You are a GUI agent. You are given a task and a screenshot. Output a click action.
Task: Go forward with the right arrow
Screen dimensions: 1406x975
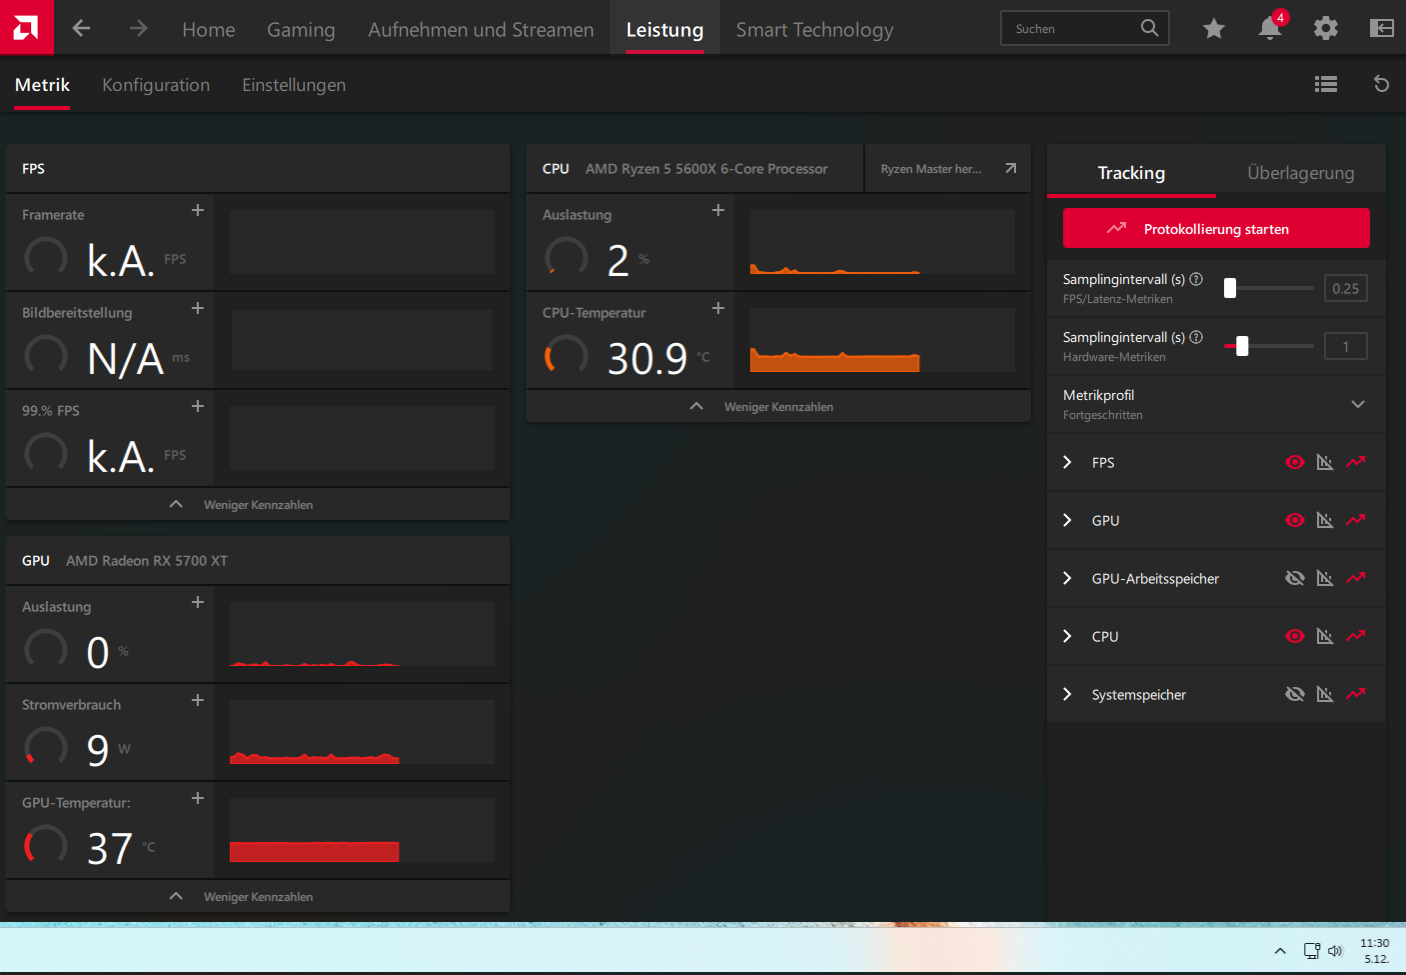138,28
